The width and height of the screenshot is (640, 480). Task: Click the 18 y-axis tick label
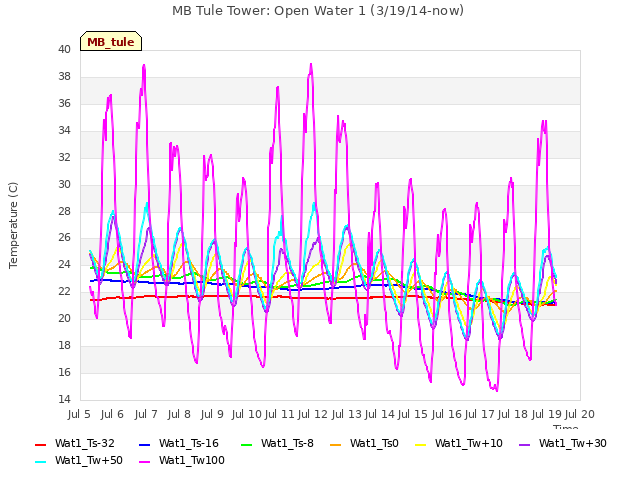(64, 345)
